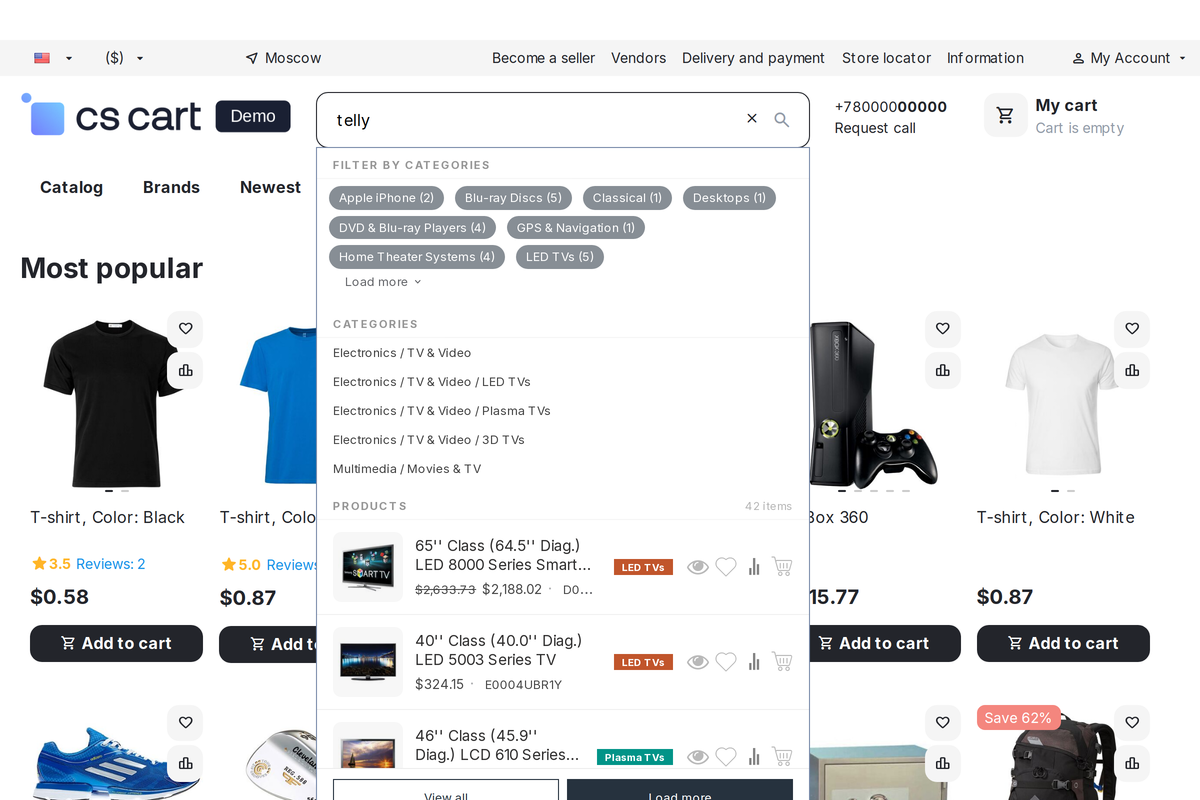Screen dimensions: 1200x800
Task: Open the My cart icon
Action: [1005, 115]
